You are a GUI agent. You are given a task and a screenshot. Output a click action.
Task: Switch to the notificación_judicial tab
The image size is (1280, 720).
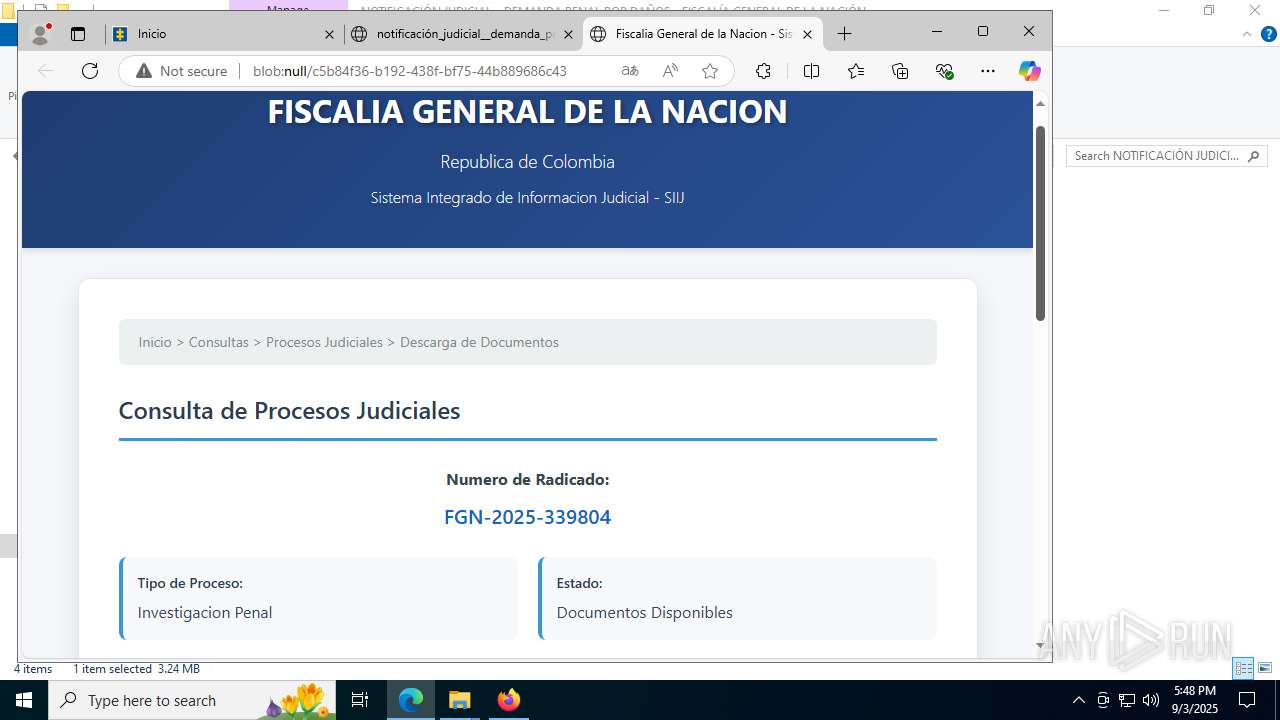(x=463, y=34)
